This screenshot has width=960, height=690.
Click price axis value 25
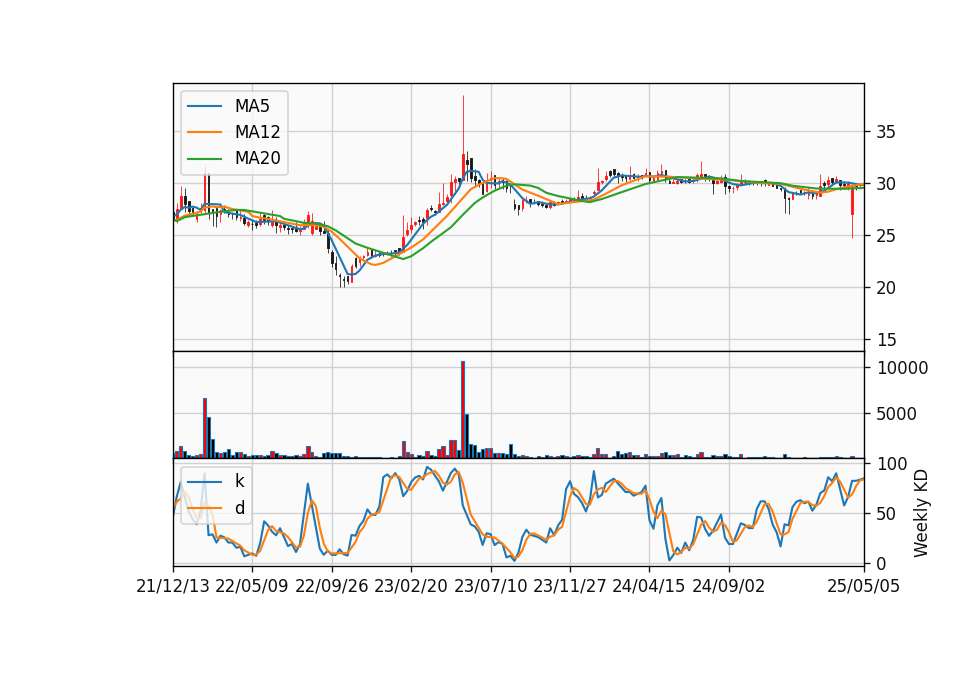(885, 236)
